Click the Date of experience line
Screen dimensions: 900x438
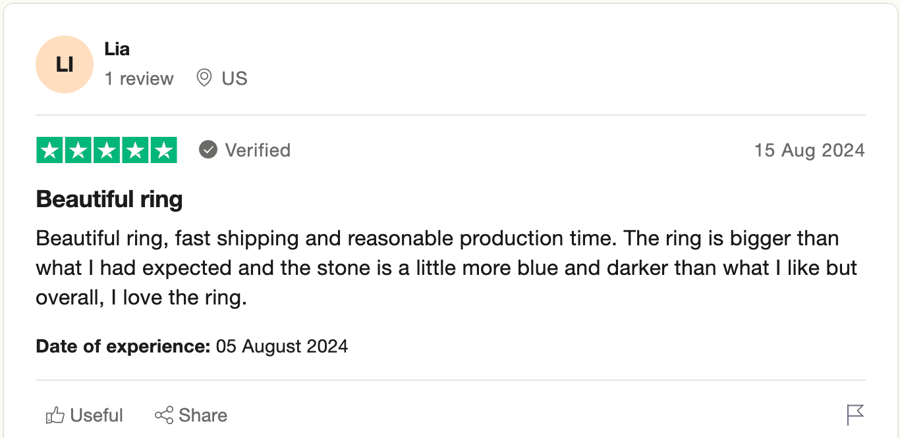(192, 346)
